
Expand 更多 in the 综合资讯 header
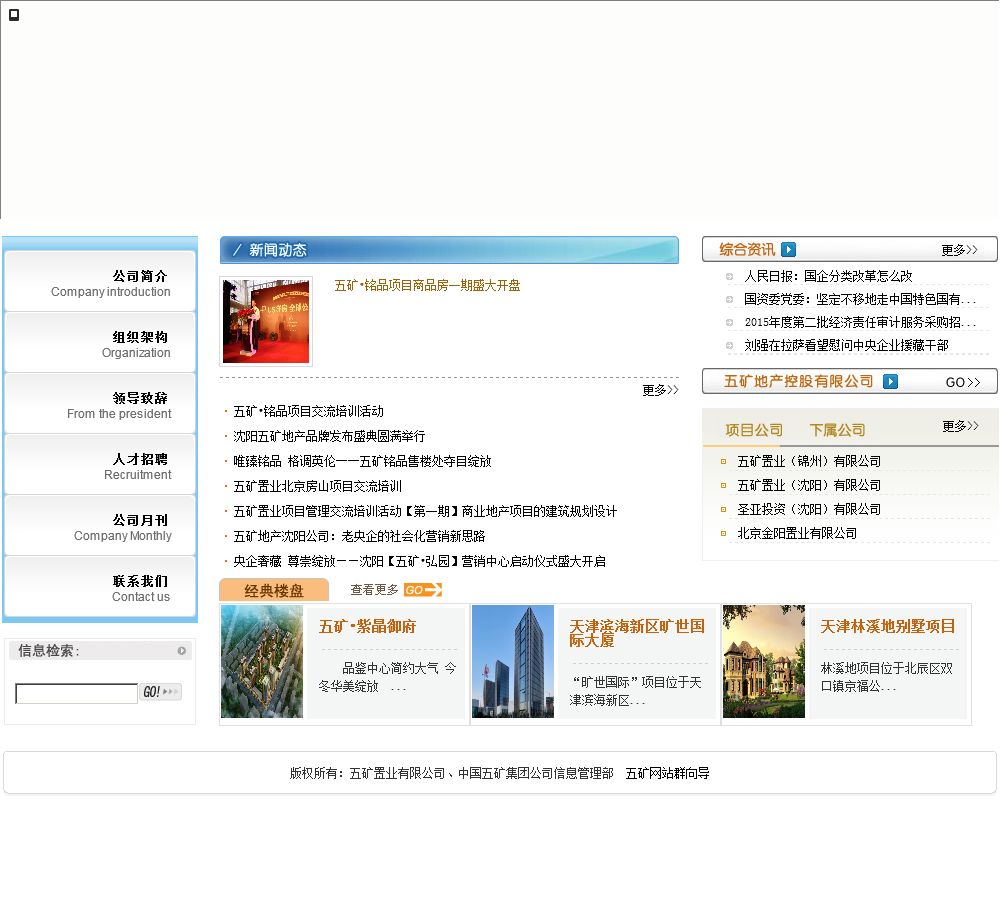pyautogui.click(x=959, y=250)
